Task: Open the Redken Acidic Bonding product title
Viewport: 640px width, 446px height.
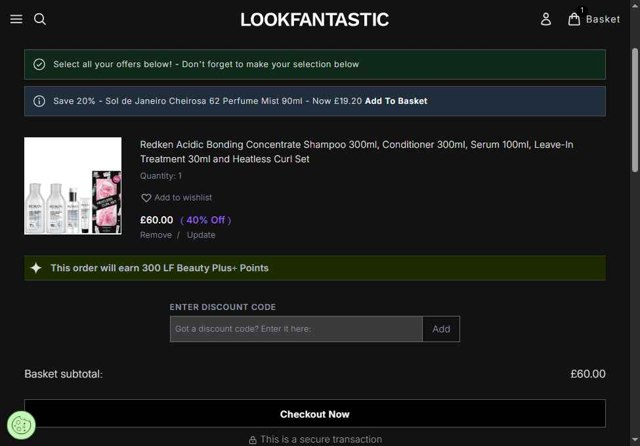Action: pyautogui.click(x=356, y=152)
